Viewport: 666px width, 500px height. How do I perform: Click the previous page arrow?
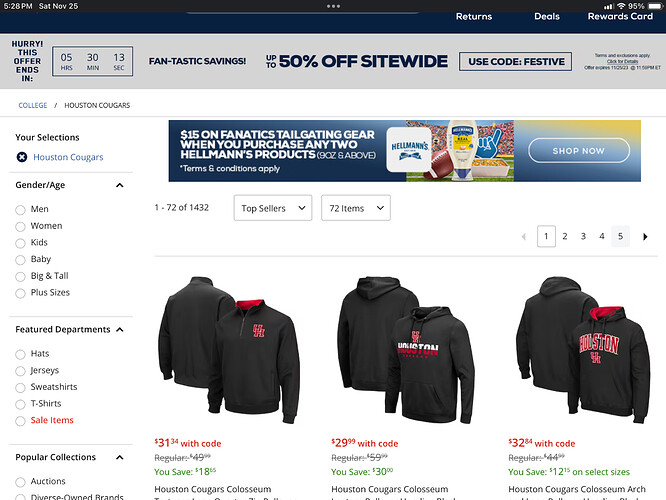point(524,237)
